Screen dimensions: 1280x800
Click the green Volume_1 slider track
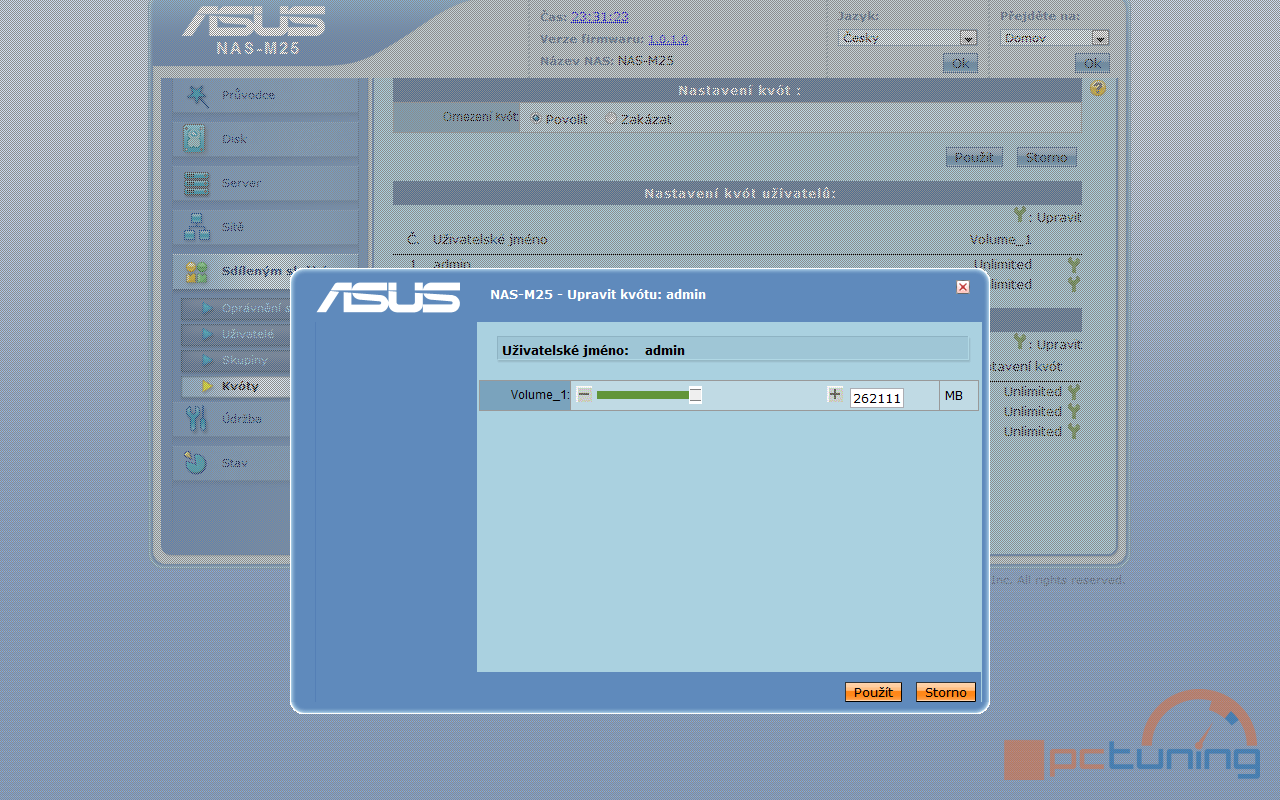pyautogui.click(x=642, y=395)
